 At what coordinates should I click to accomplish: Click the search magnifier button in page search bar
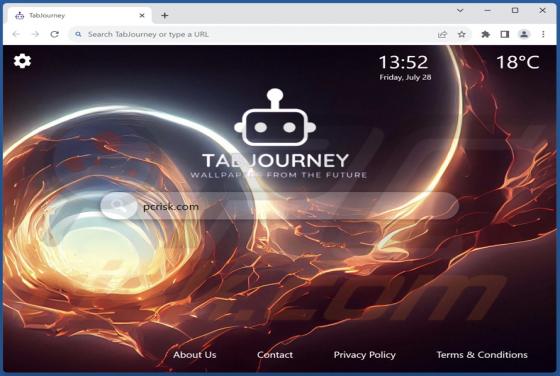pos(119,206)
